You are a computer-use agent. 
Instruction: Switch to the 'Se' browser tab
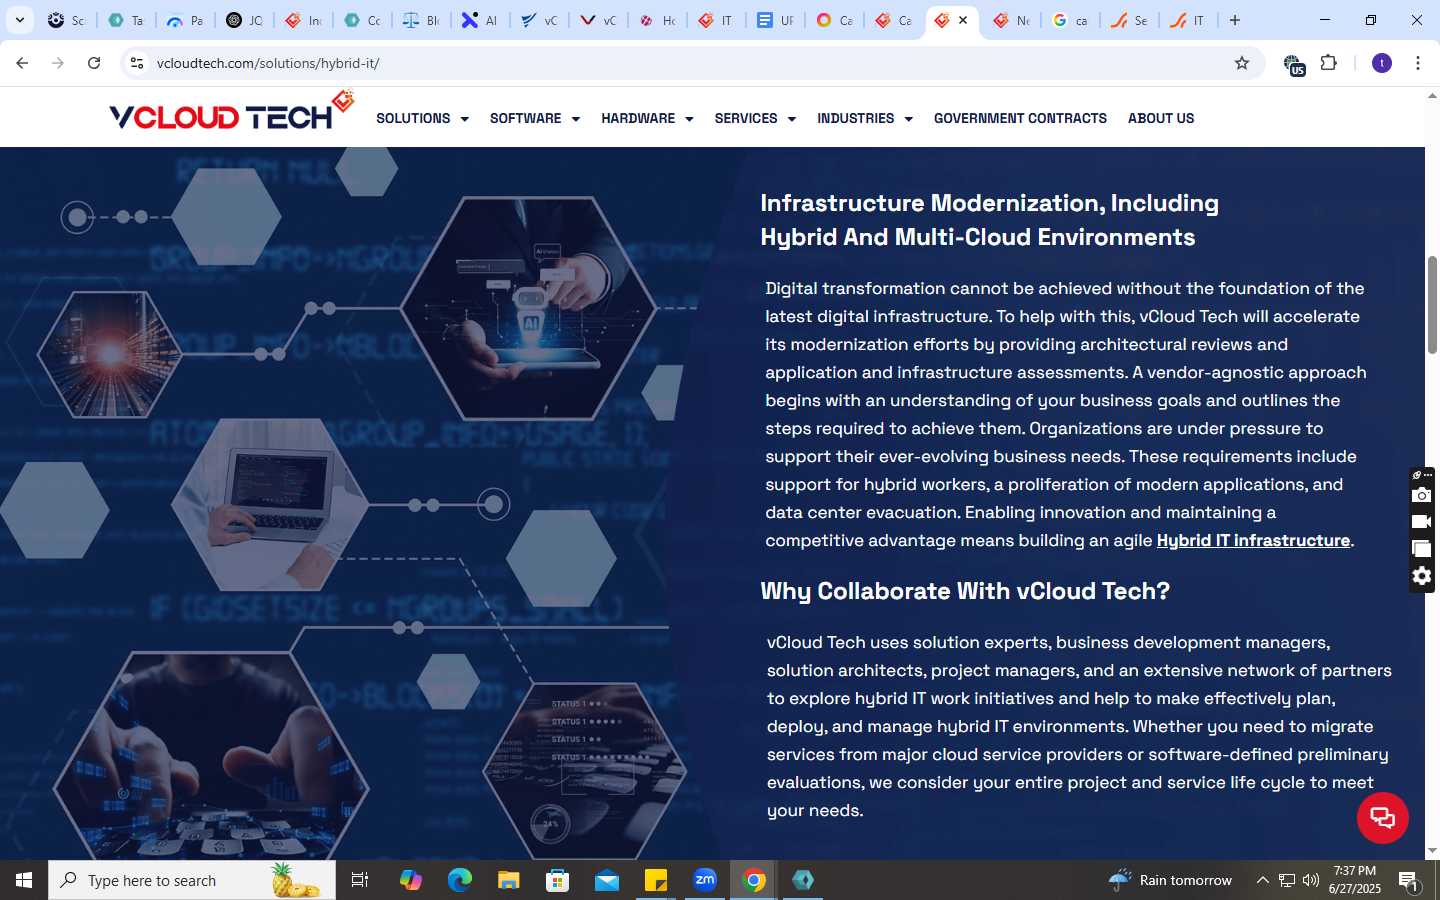click(1129, 20)
